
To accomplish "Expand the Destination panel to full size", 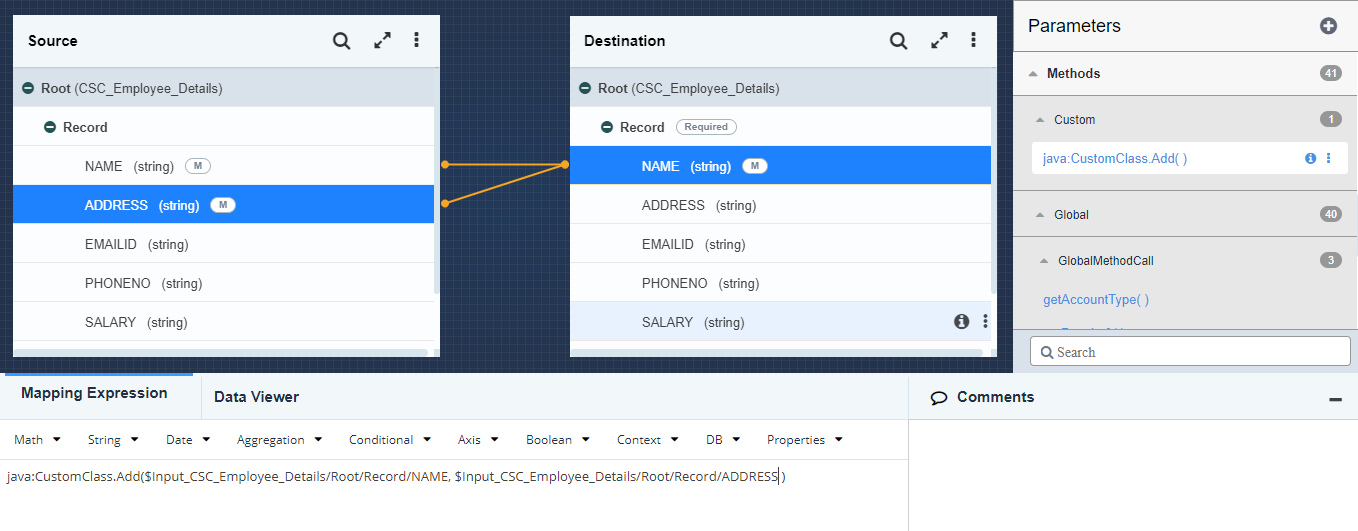I will click(939, 41).
